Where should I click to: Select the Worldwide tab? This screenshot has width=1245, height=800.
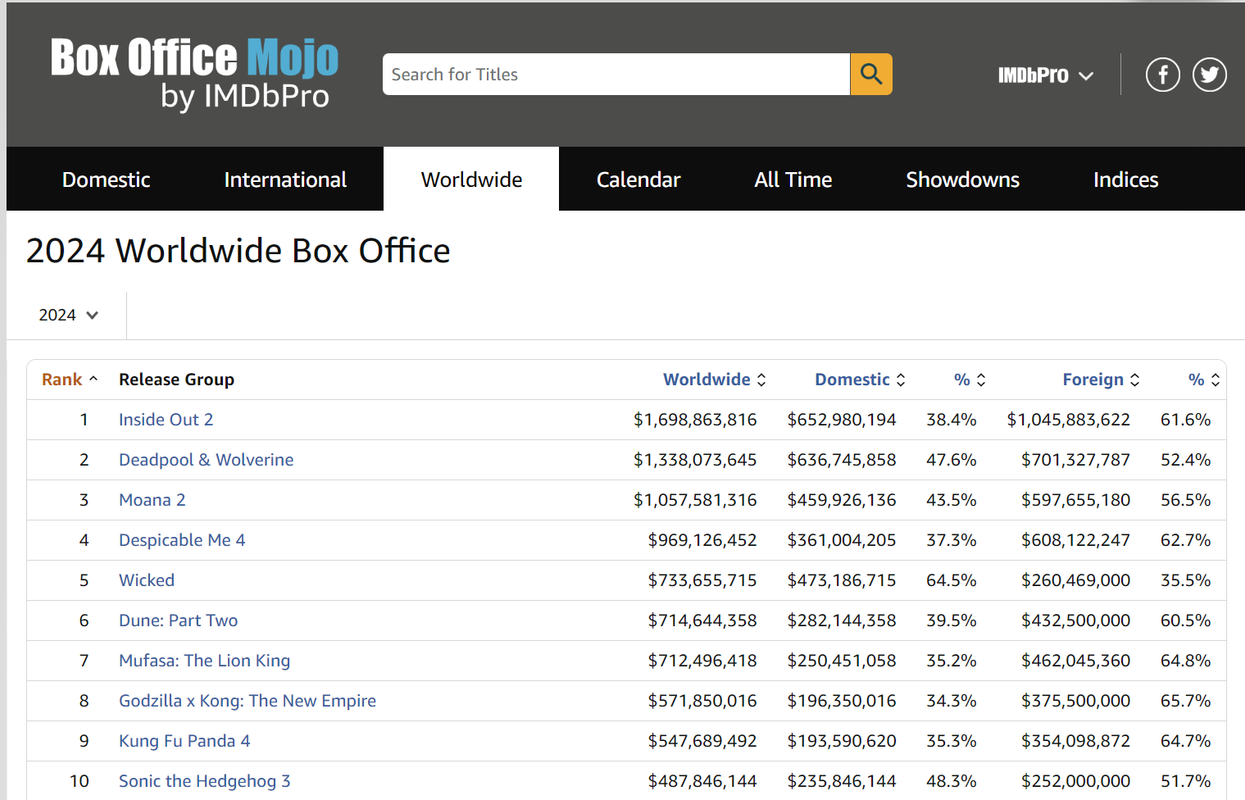tap(471, 180)
